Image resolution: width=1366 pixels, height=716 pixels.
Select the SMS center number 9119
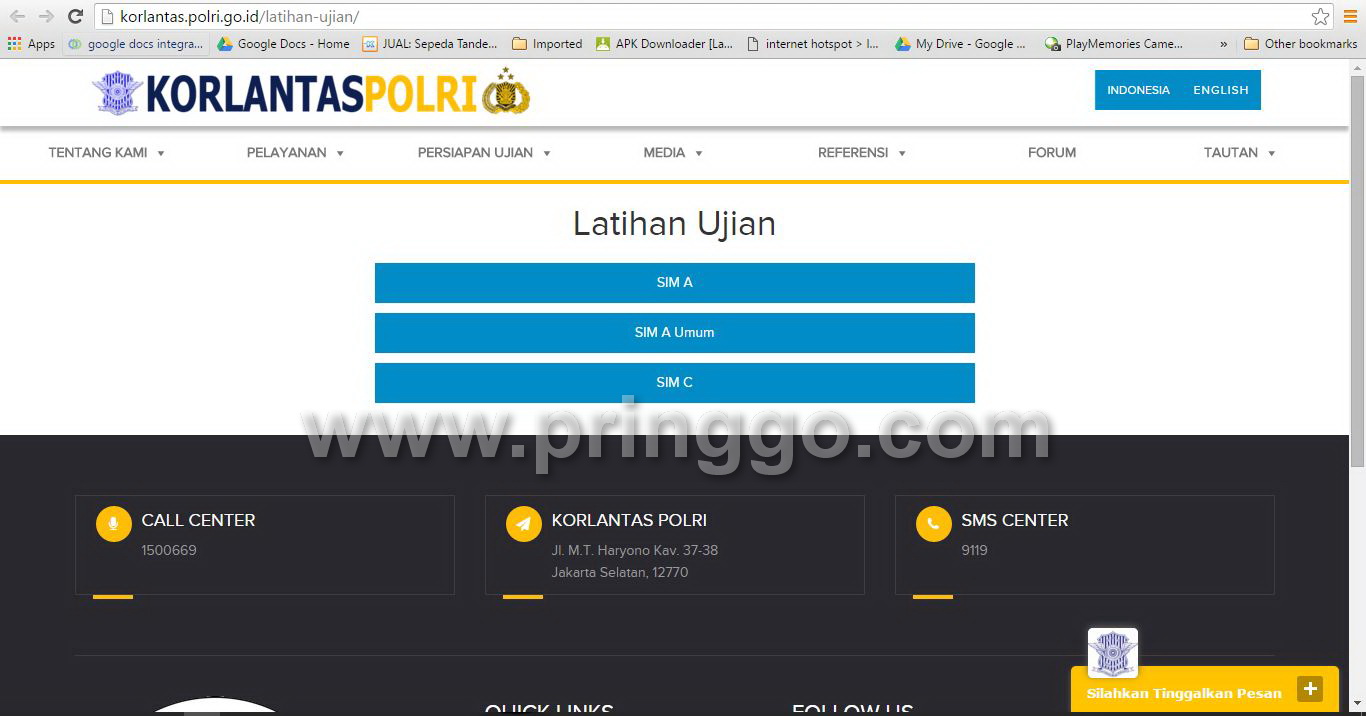[974, 550]
